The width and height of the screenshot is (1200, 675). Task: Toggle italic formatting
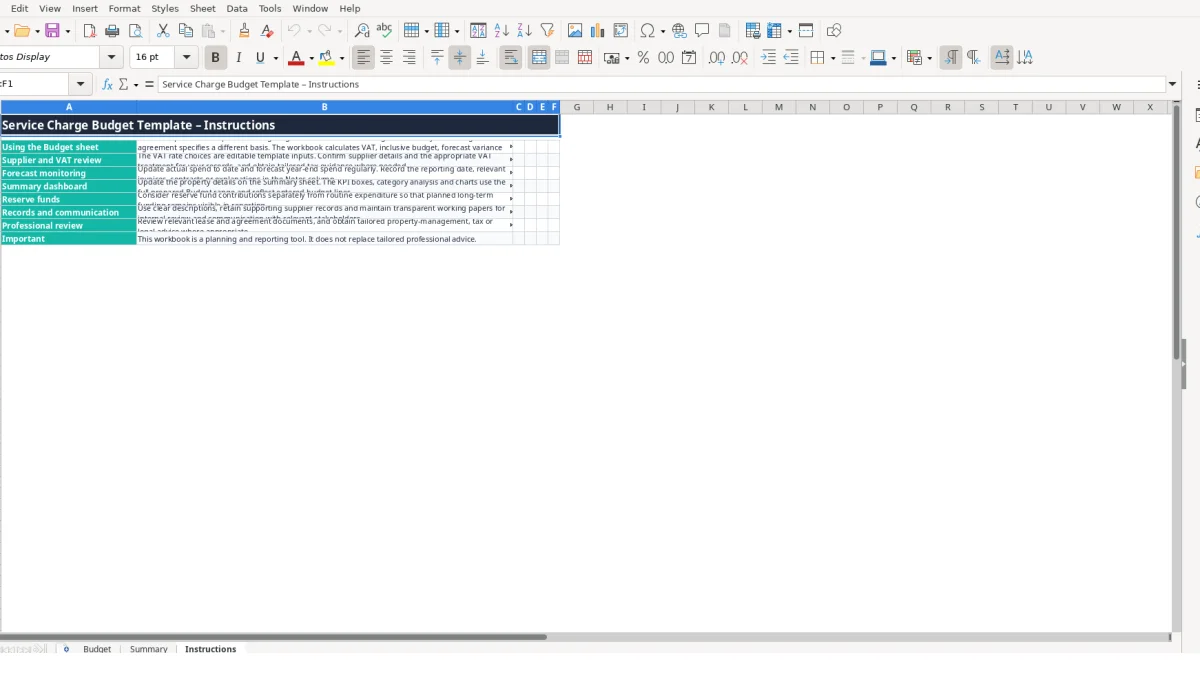point(238,58)
